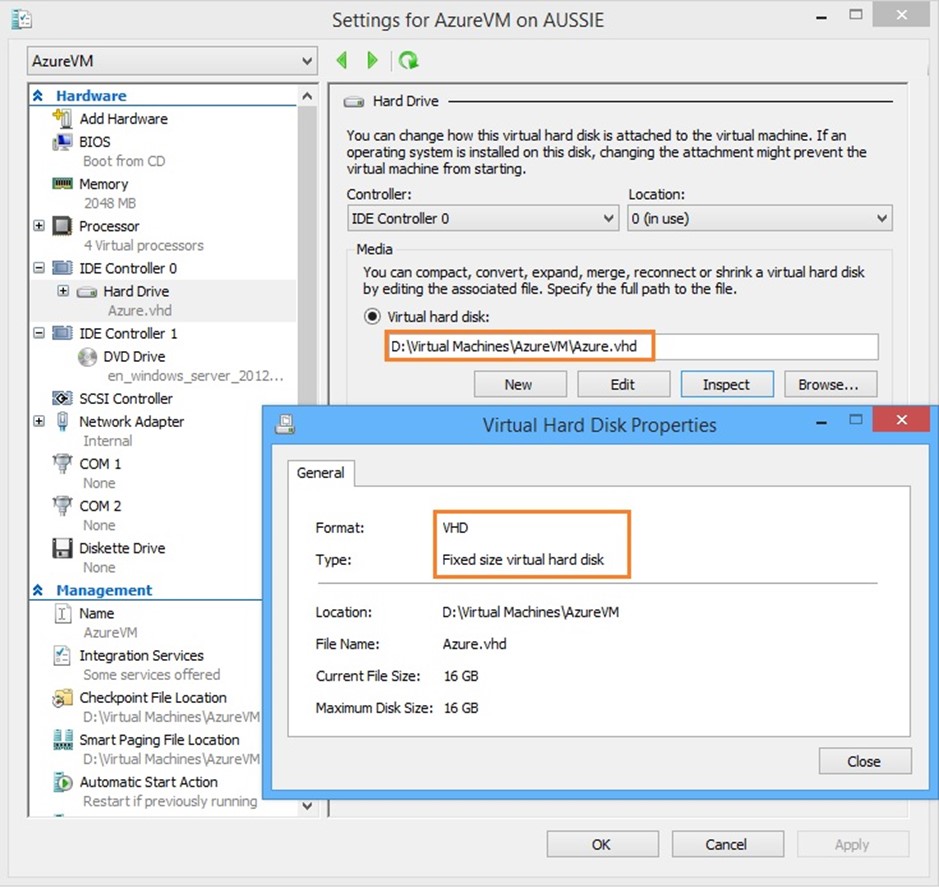Collapse the Management section chevron

[38, 590]
